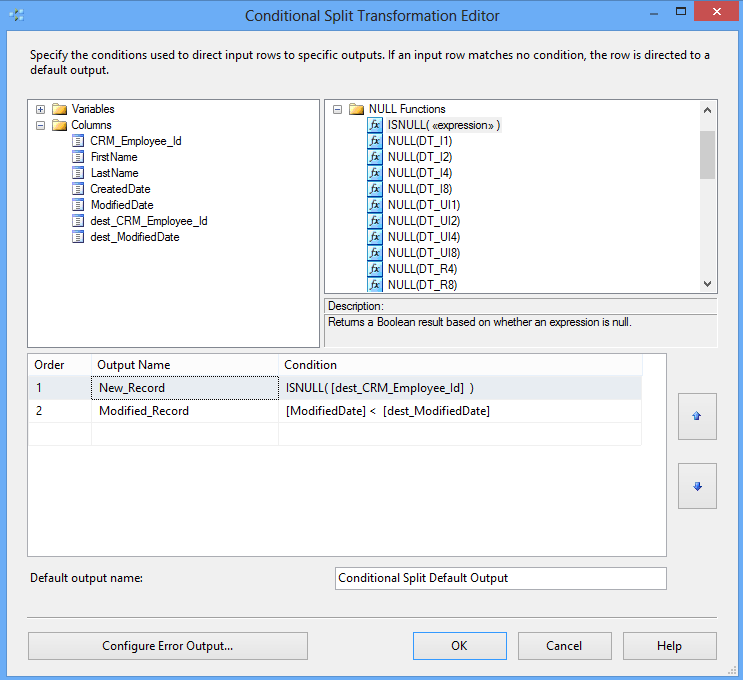Click the CRM_Employee_Id column icon

tap(78, 141)
